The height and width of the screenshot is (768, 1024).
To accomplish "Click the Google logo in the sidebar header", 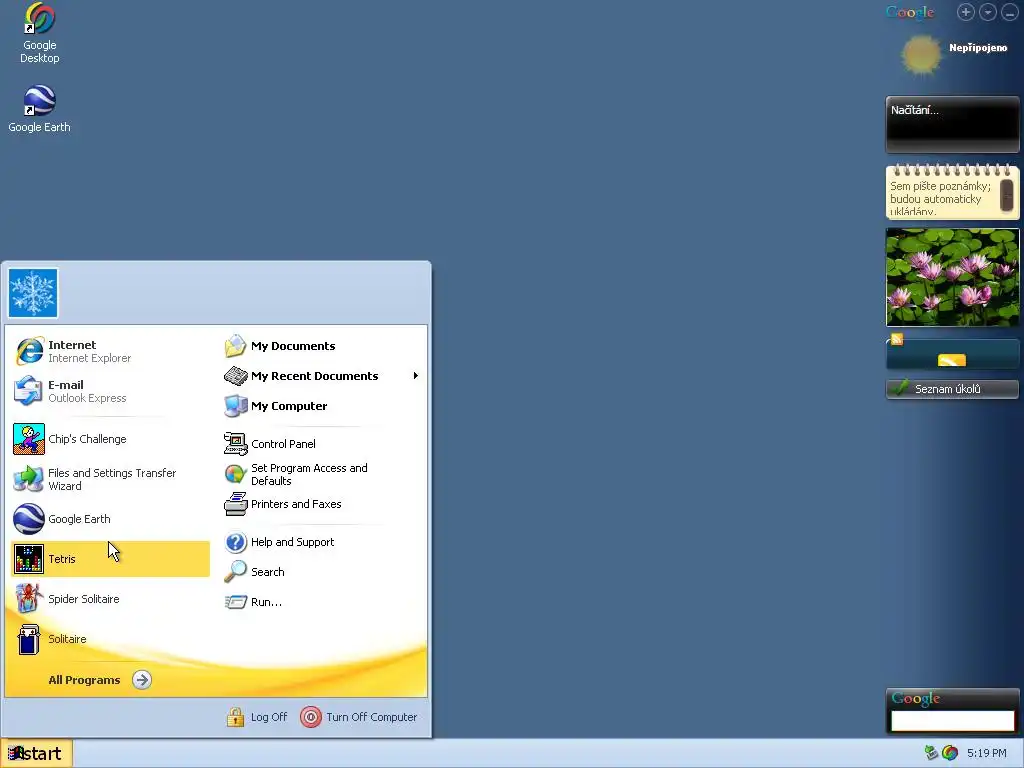I will click(x=910, y=12).
